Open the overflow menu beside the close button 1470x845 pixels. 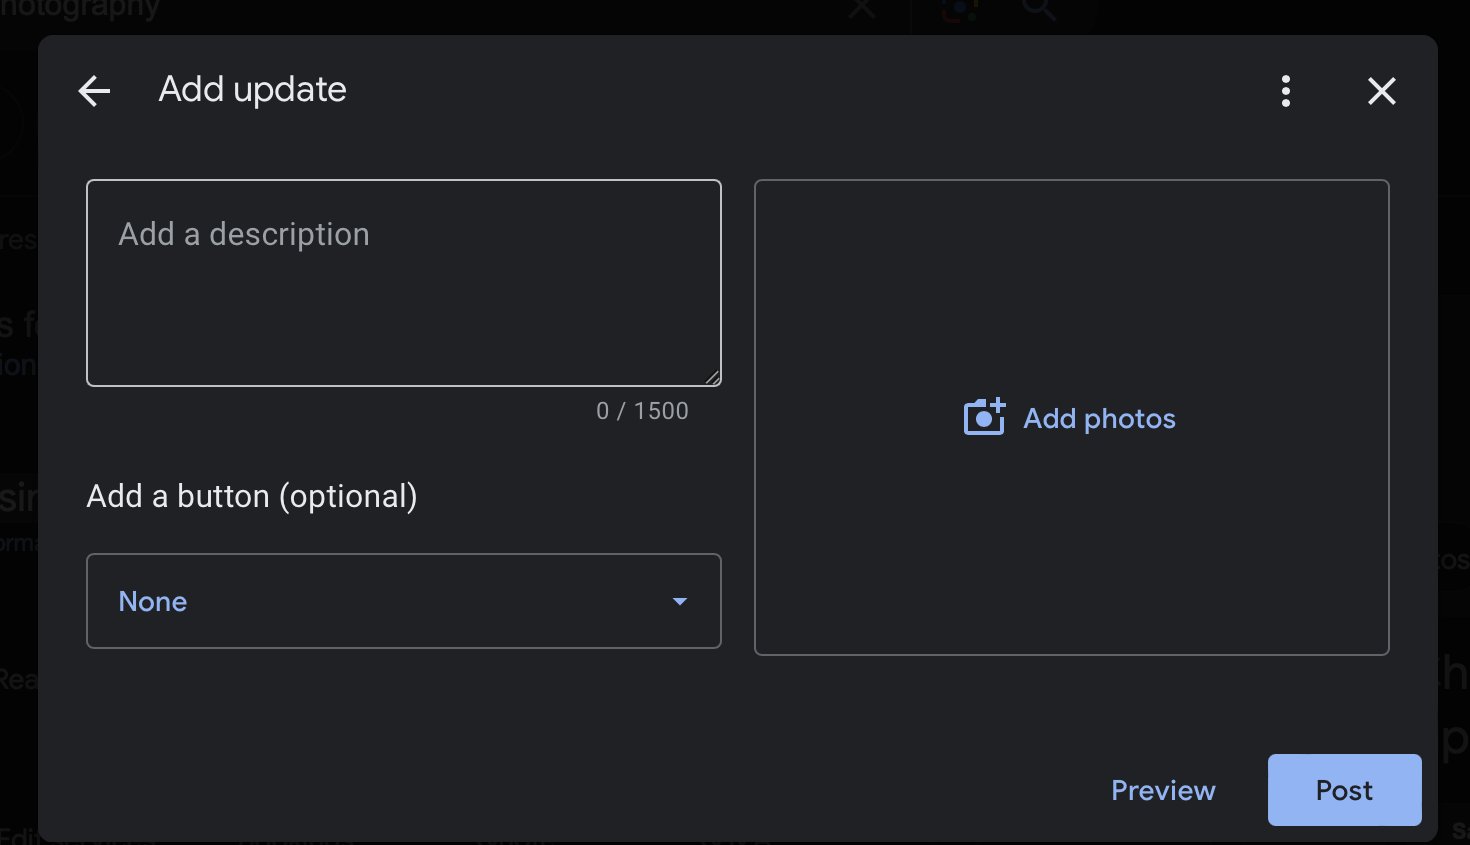[1286, 90]
